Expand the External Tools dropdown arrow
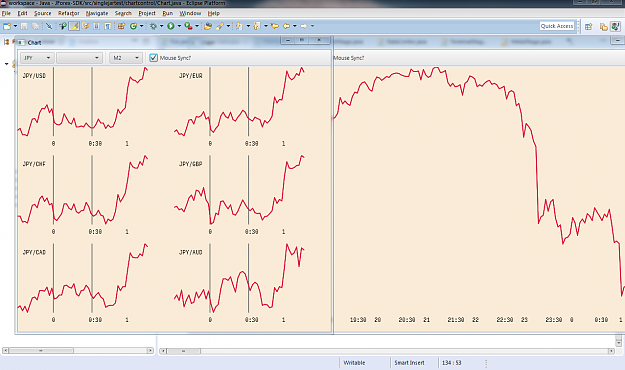This screenshot has width=625, height=370. click(197, 26)
